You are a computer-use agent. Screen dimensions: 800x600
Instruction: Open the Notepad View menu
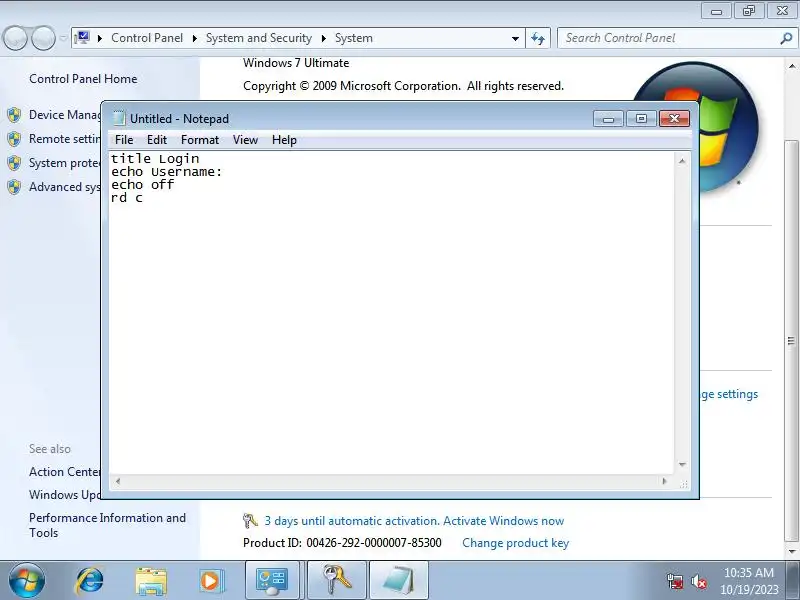click(245, 140)
